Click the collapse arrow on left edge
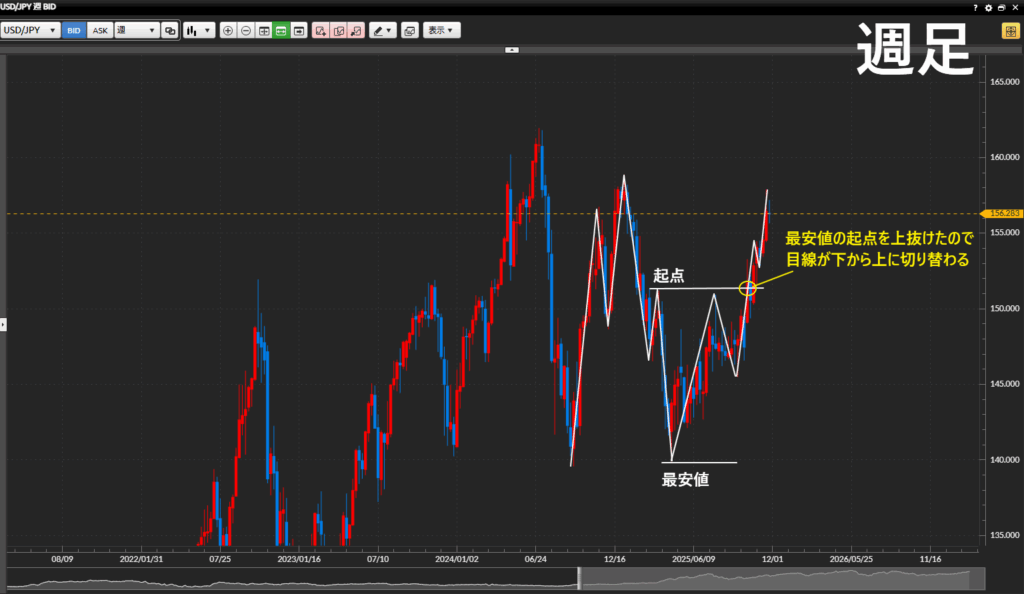 tap(3, 325)
